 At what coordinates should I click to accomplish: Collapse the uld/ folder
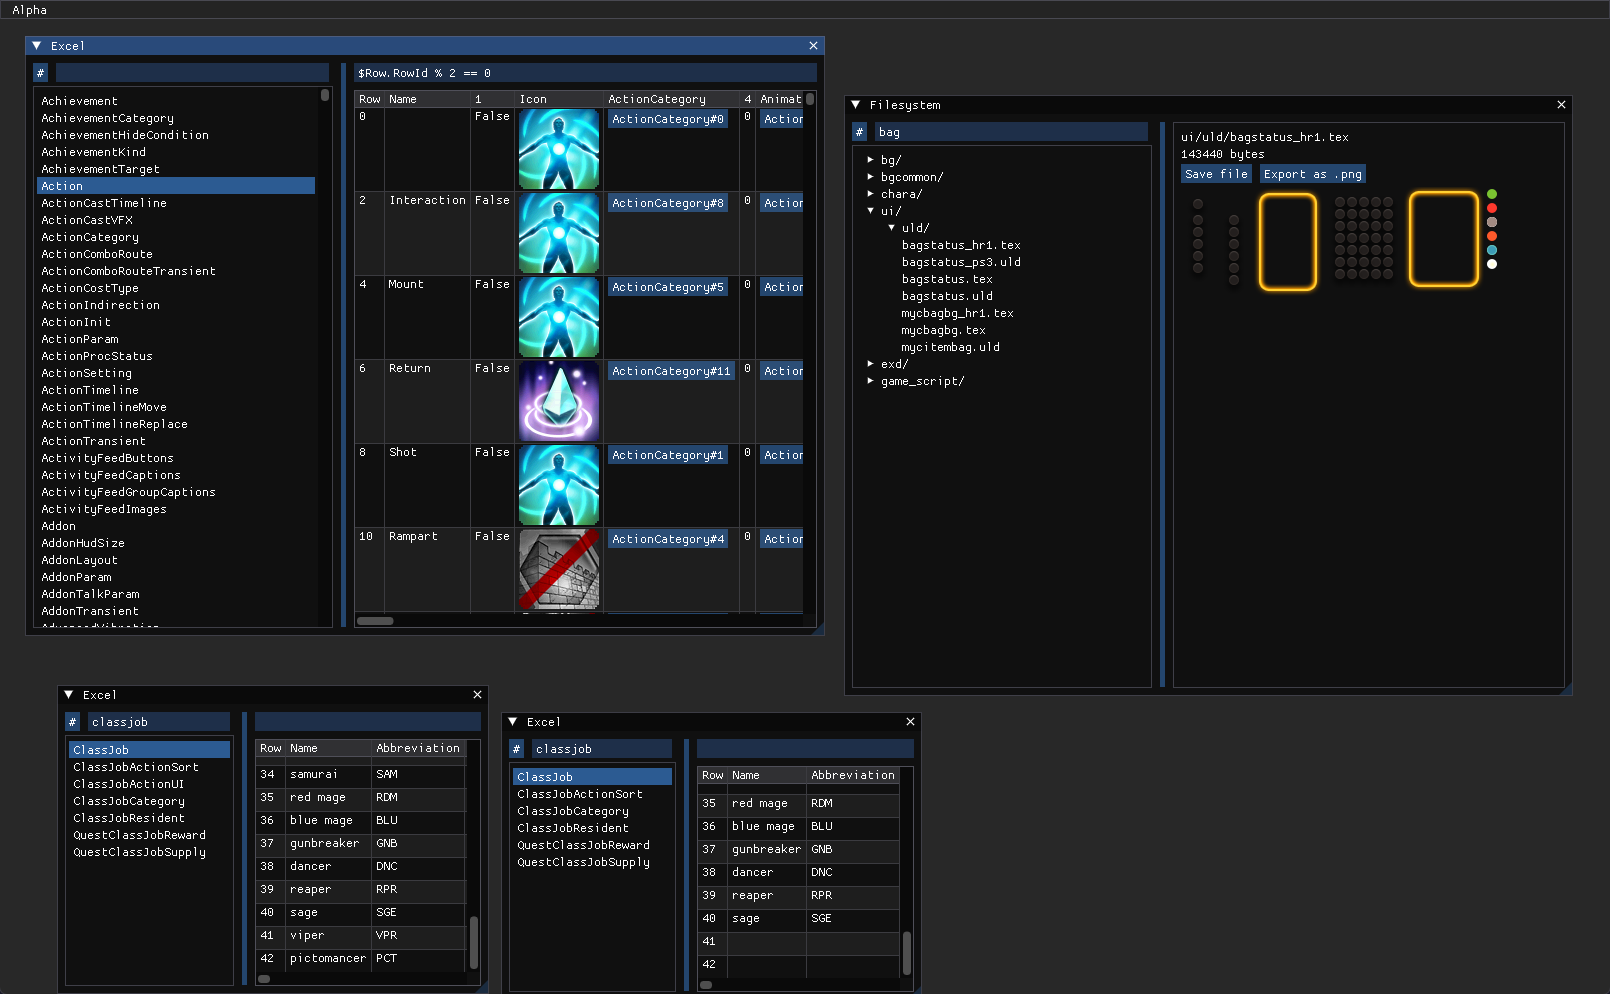coord(893,228)
